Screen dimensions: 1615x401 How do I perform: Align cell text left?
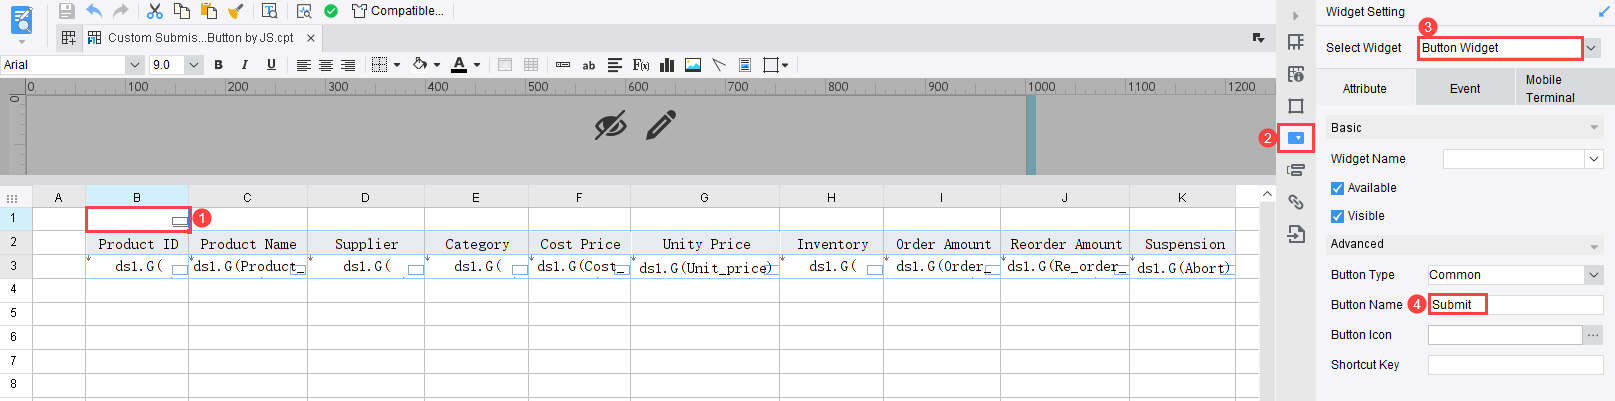point(304,65)
